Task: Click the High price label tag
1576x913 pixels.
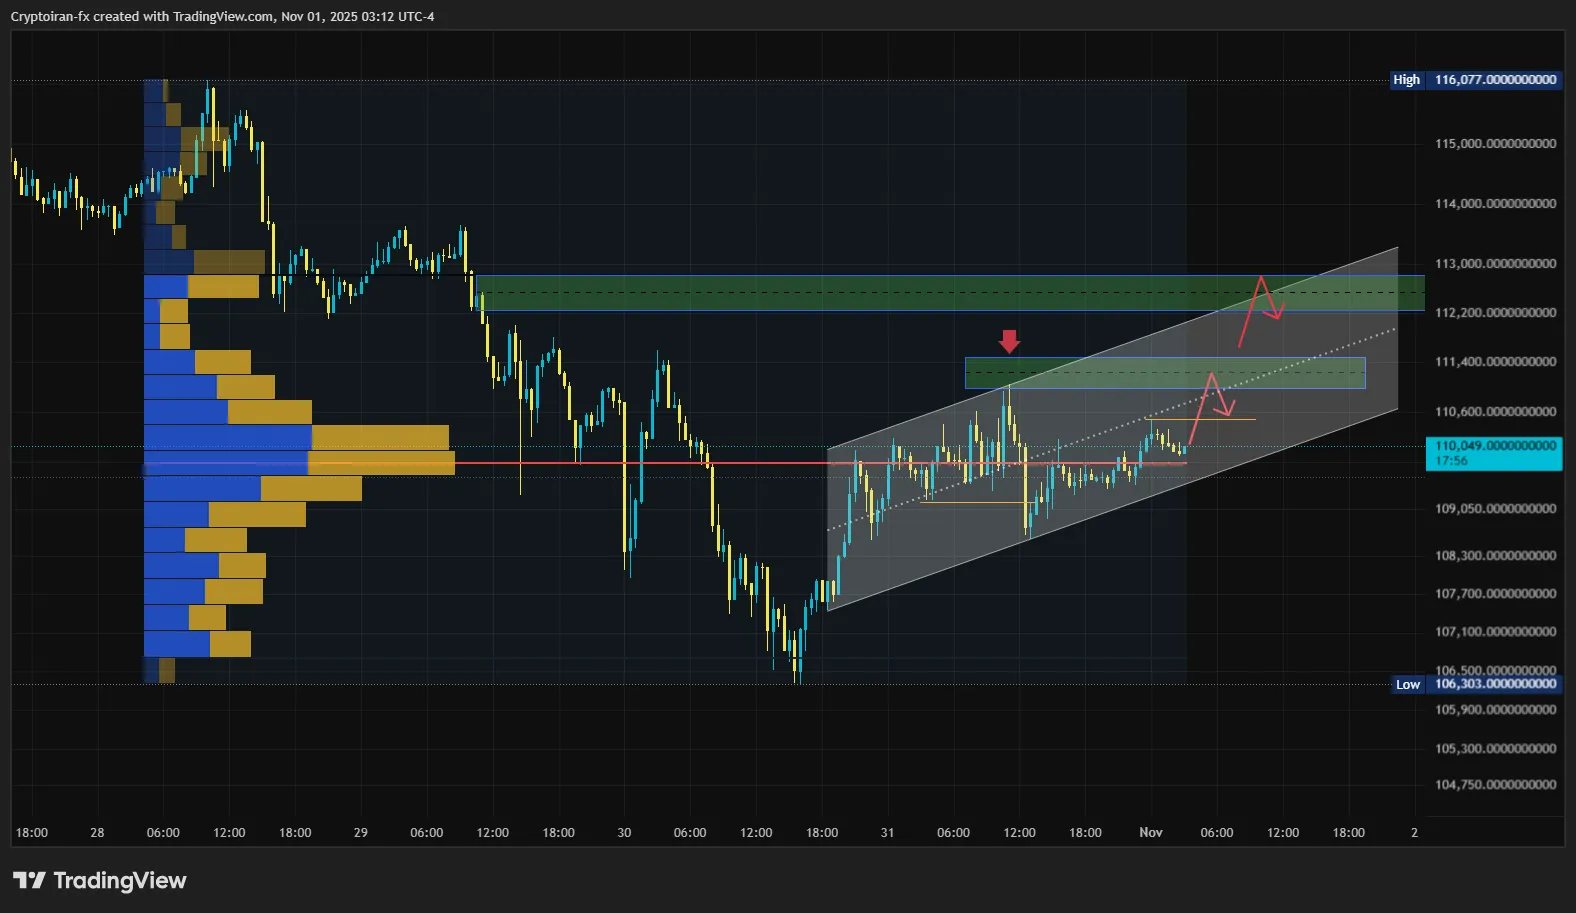Action: coord(1406,80)
